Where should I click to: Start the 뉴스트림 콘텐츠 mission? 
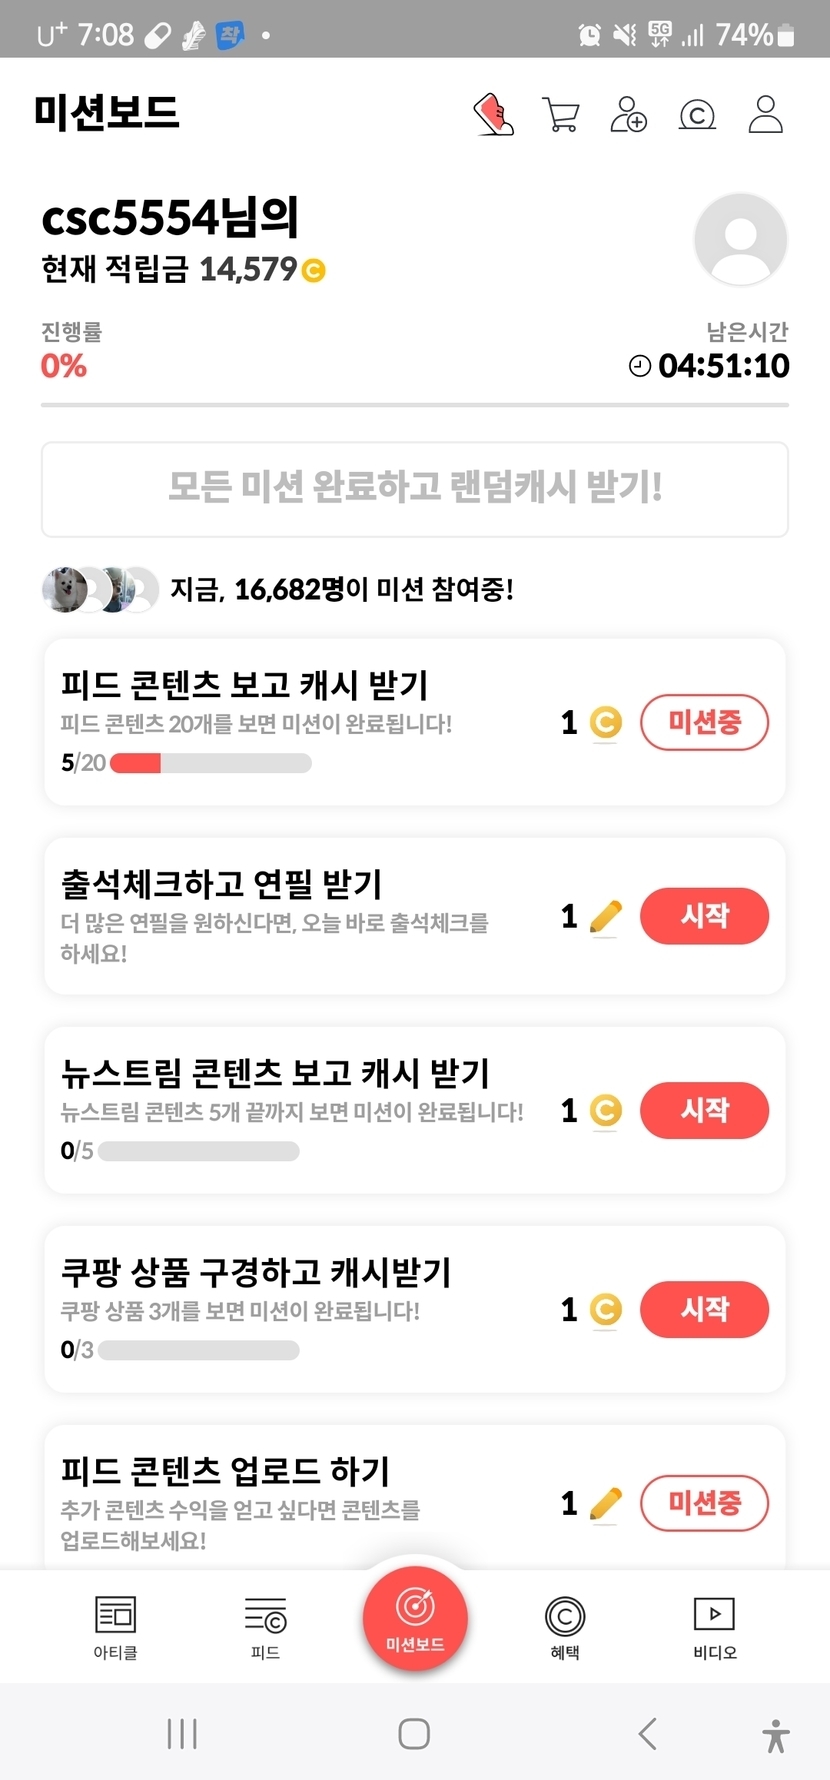pyautogui.click(x=704, y=1110)
